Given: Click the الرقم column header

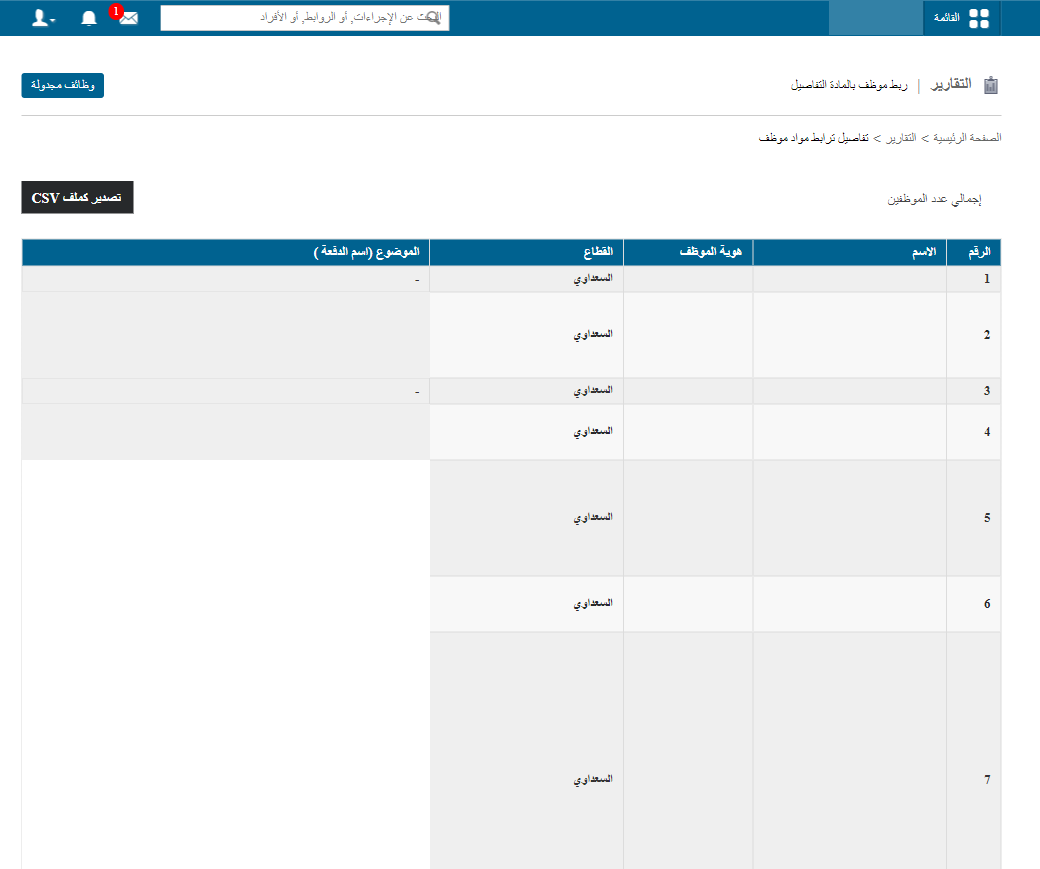Looking at the screenshot, I should (x=974, y=252).
